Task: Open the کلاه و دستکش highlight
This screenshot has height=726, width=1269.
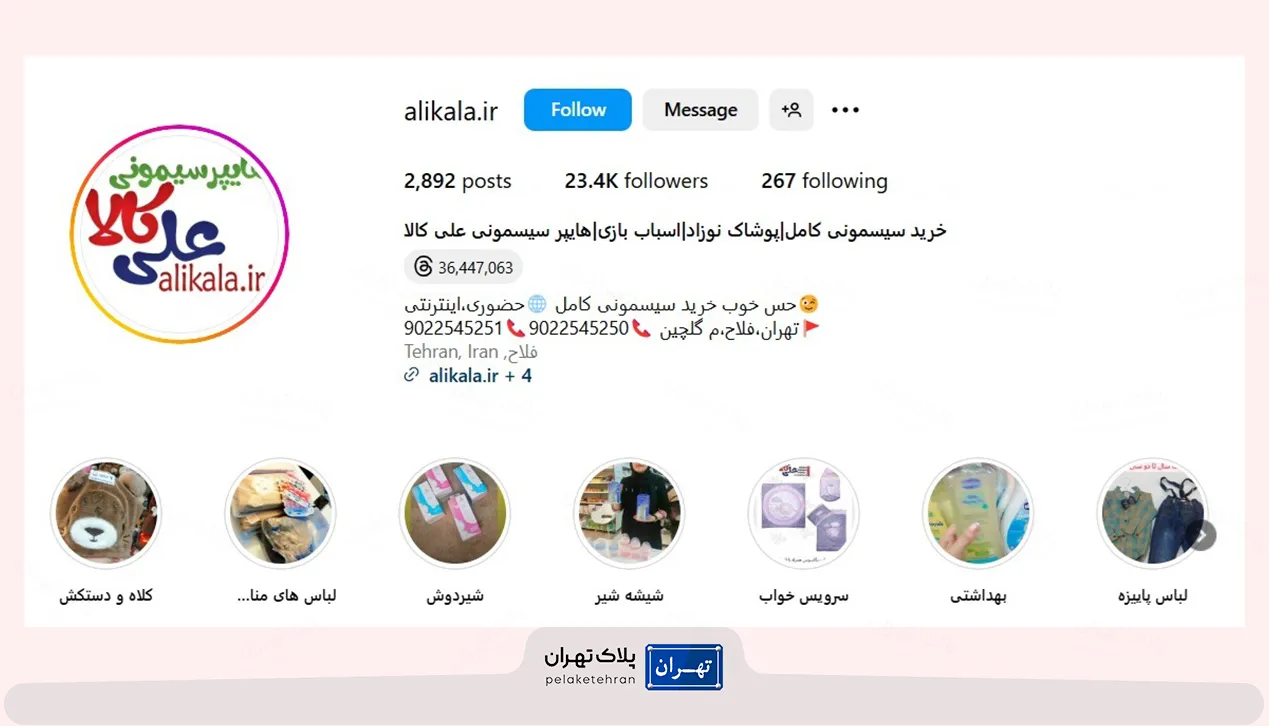Action: click(106, 514)
